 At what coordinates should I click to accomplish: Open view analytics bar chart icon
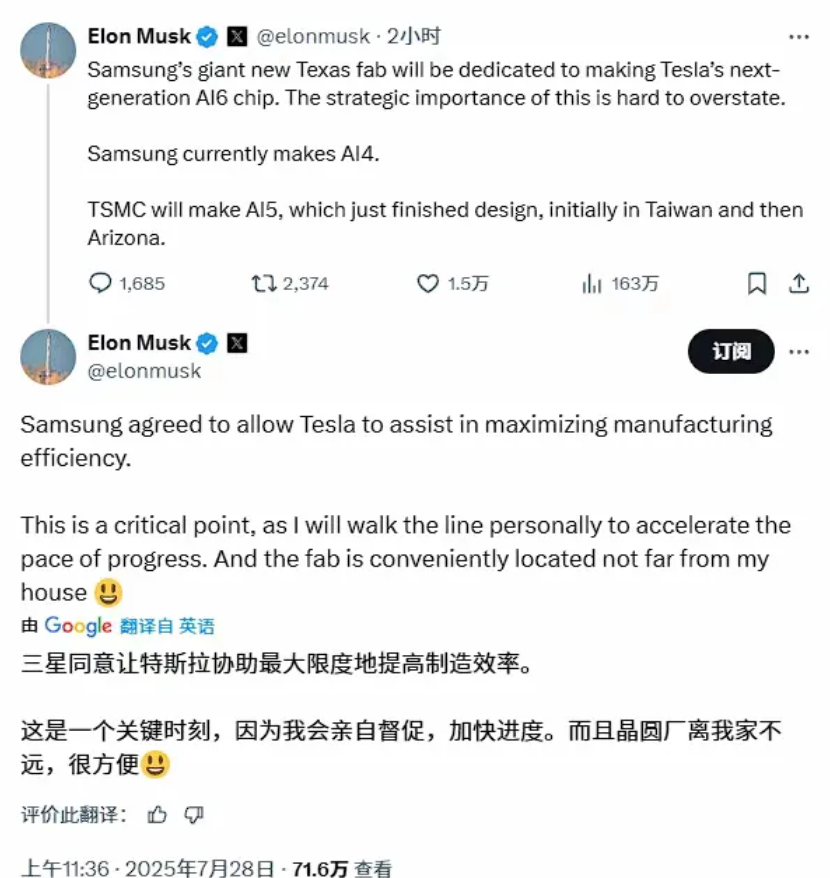(x=591, y=284)
